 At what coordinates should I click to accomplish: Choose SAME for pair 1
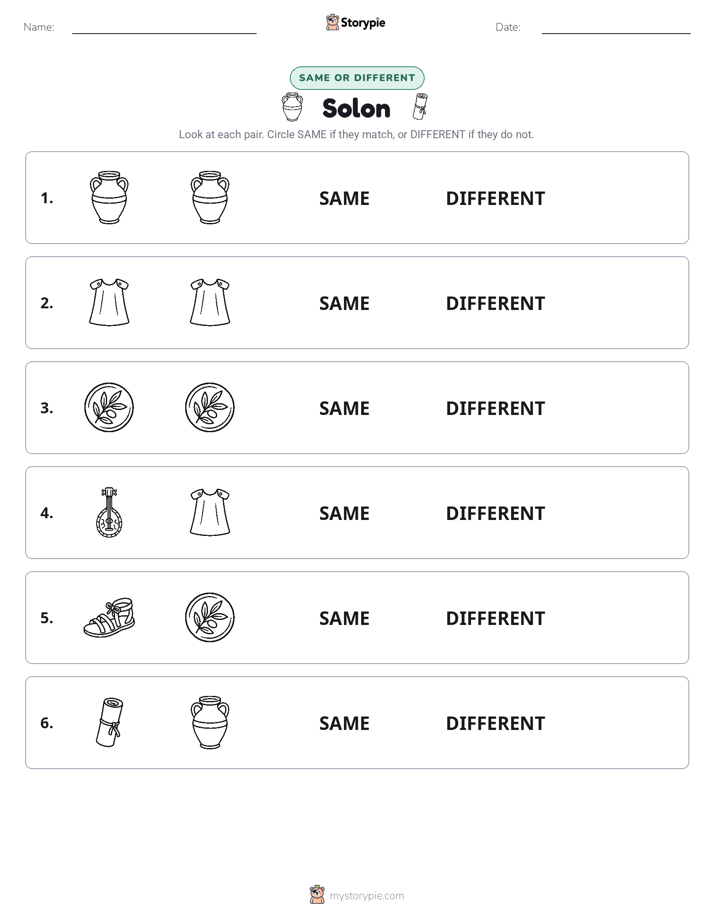(344, 199)
